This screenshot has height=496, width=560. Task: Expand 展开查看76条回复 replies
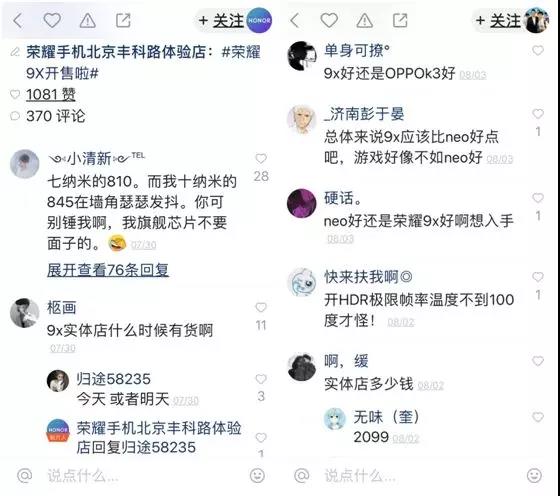(108, 270)
